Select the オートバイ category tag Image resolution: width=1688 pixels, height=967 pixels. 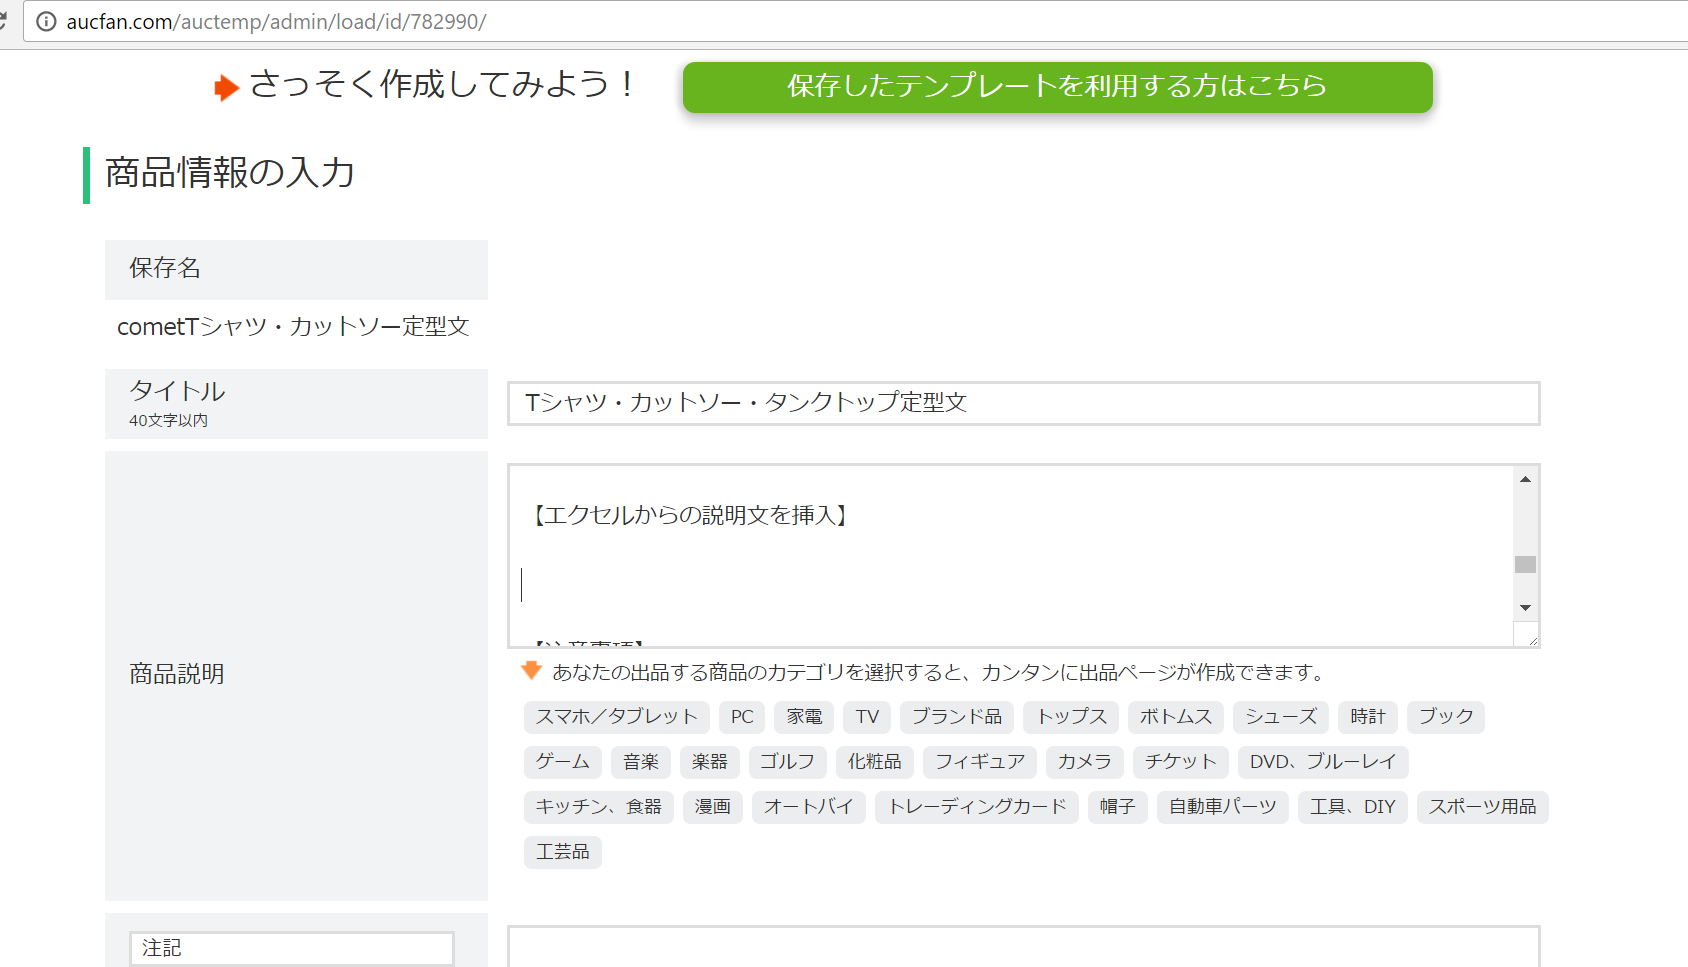coord(809,807)
